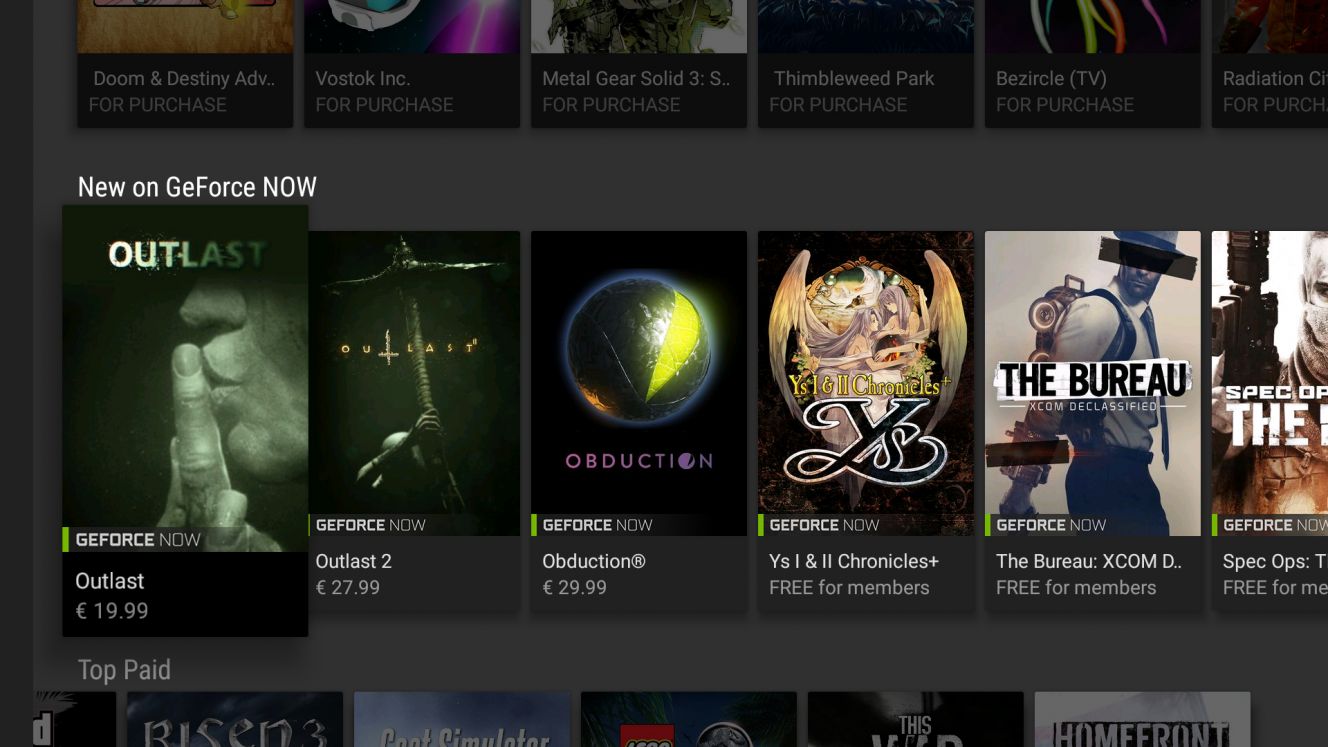The image size is (1328, 747).
Task: Open the Outlast 2 game cover
Action: pos(414,383)
